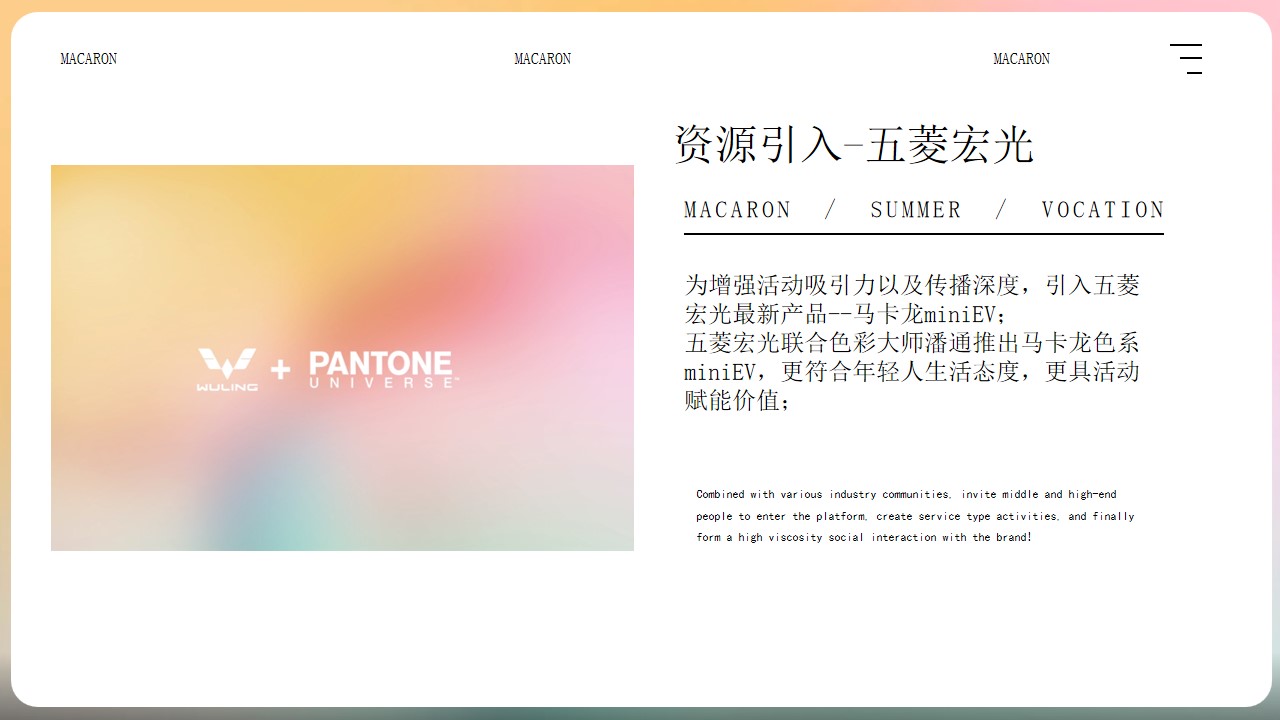Click the word VOCATION in the subtitle
Viewport: 1280px width, 720px height.
point(1103,210)
